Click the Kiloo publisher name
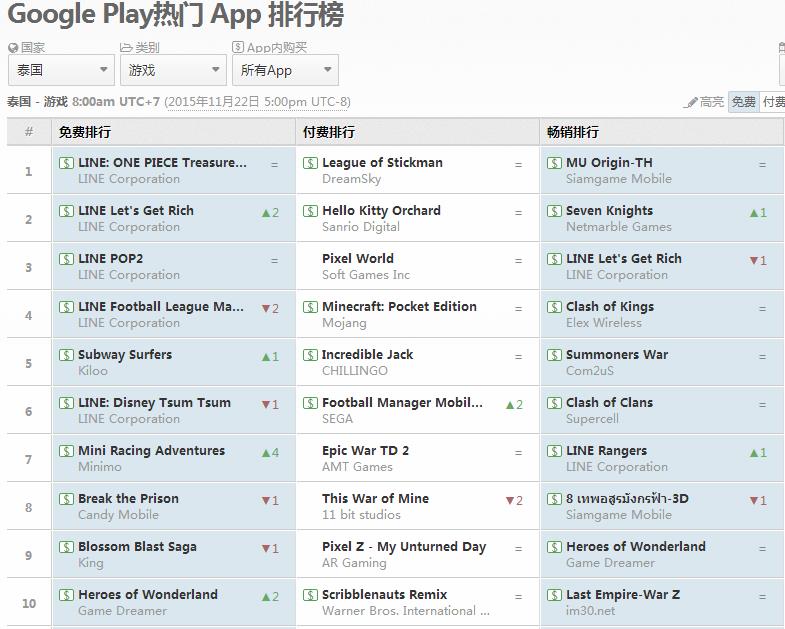 click(x=93, y=371)
